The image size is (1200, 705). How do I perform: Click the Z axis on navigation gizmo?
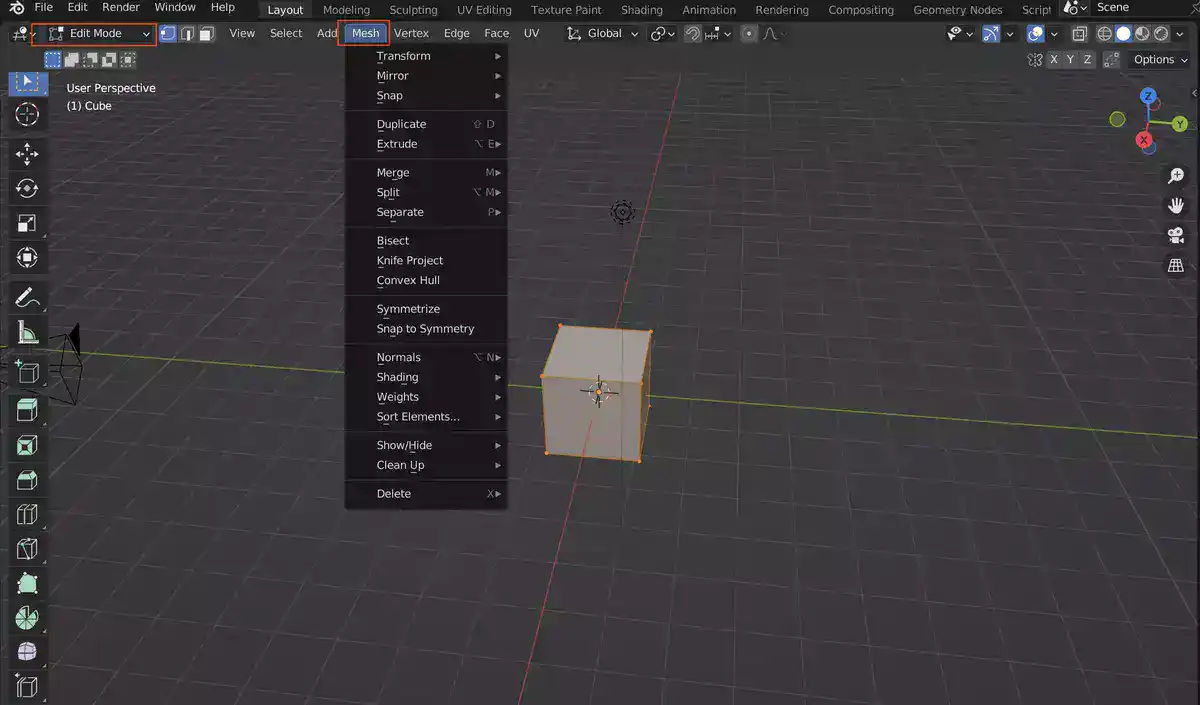(x=1149, y=96)
